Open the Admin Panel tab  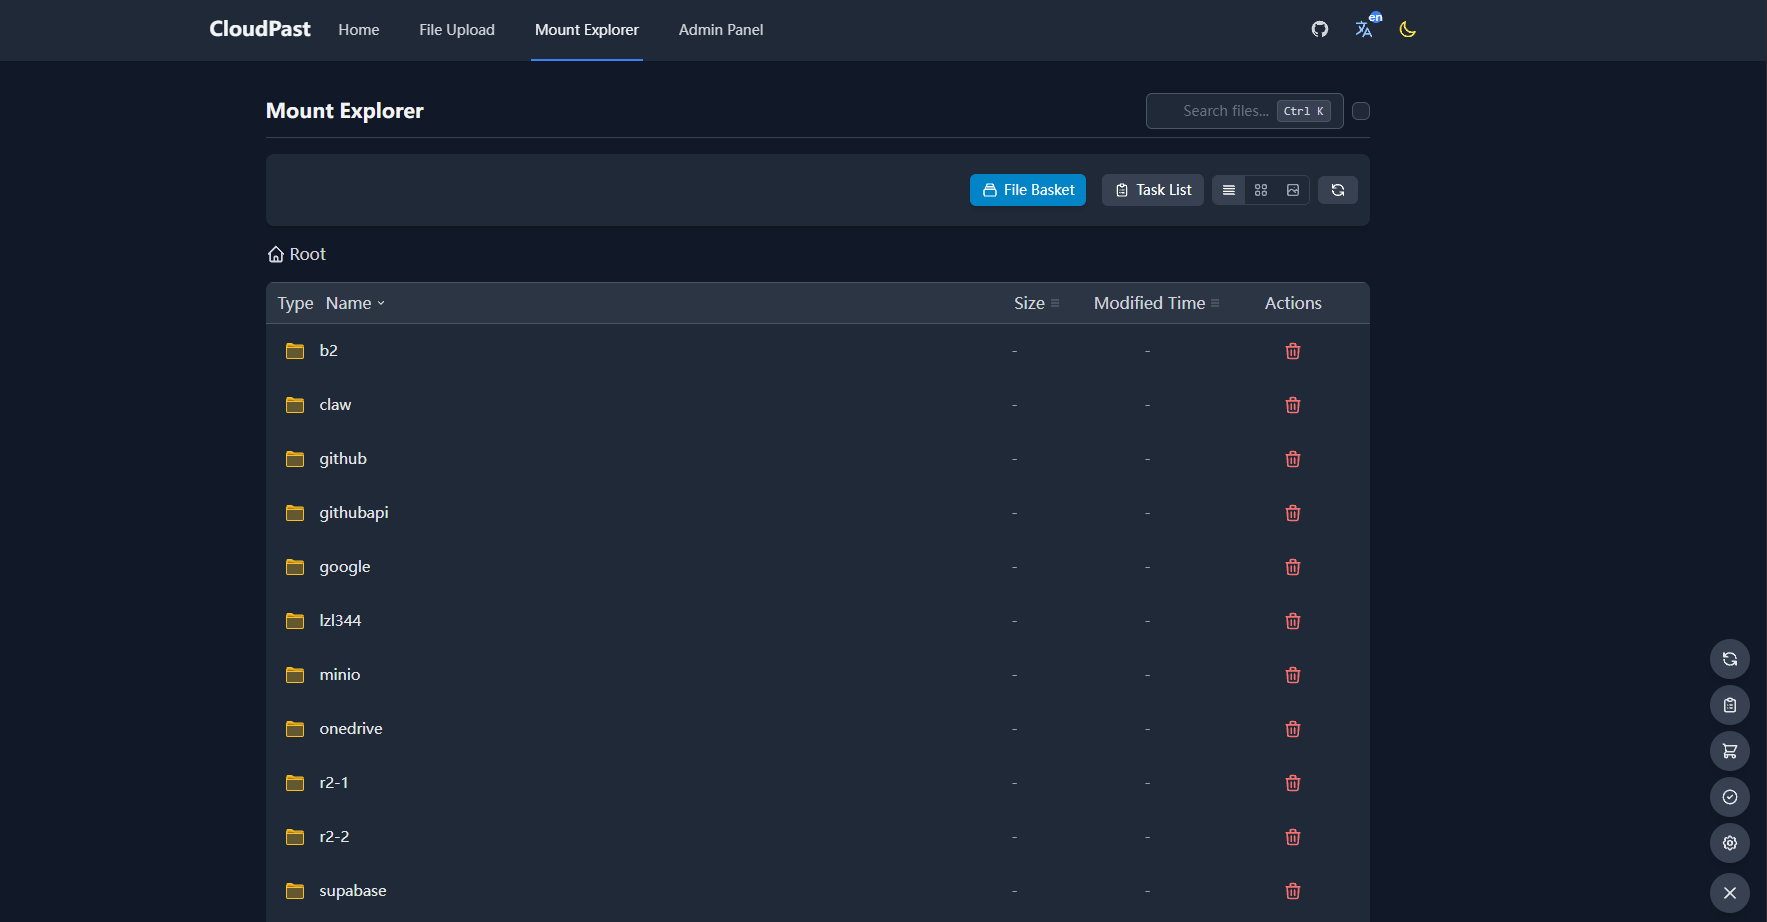[721, 30]
